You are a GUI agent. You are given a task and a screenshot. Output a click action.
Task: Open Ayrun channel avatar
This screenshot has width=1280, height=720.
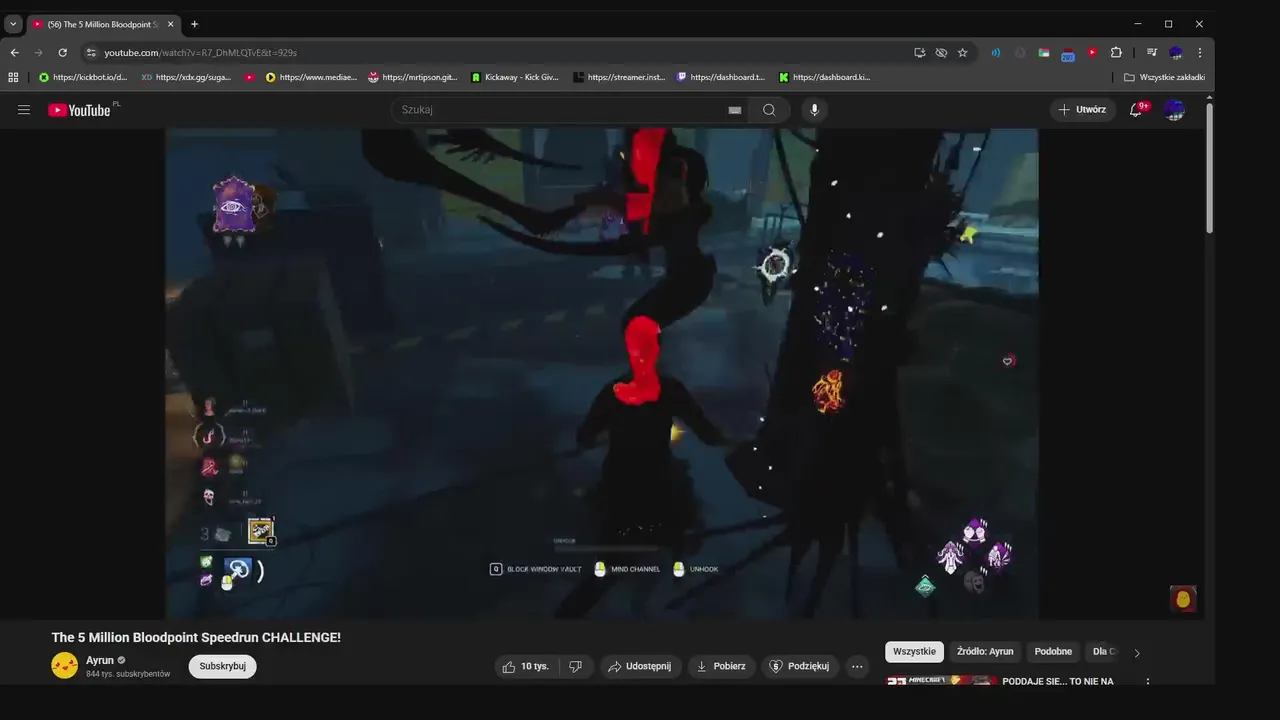65,666
